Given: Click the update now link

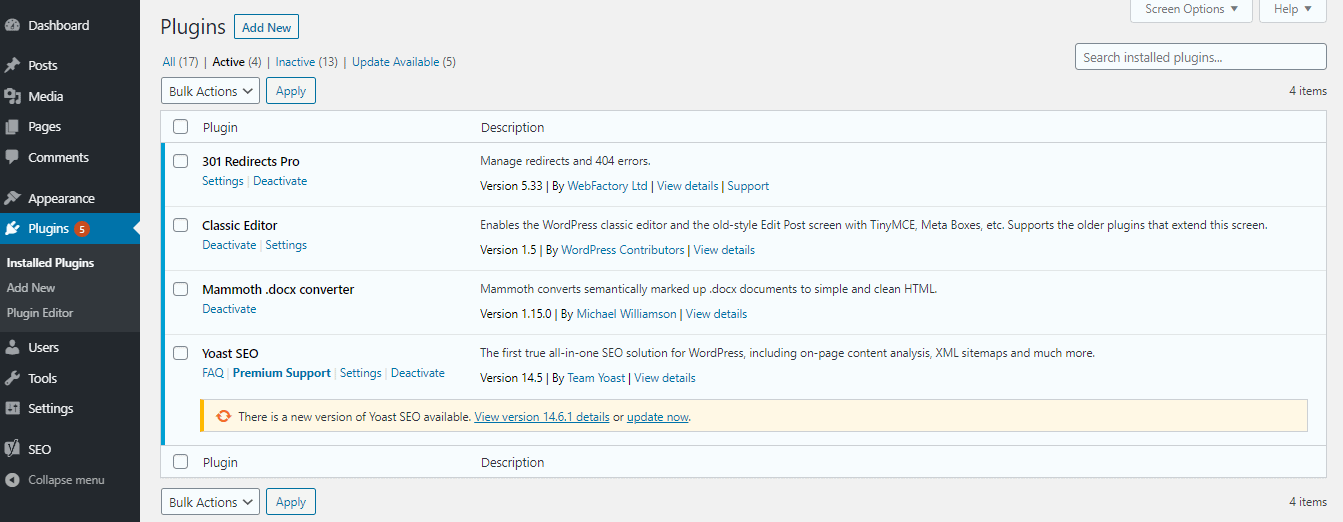Looking at the screenshot, I should 658,417.
